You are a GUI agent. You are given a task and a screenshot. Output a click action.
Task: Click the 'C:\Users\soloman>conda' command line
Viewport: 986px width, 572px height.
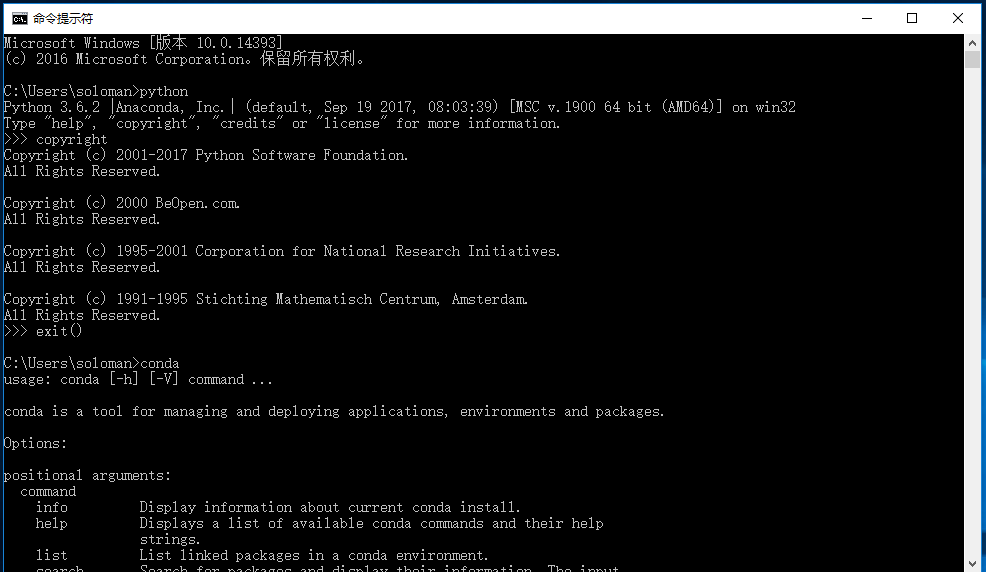pyautogui.click(x=91, y=363)
